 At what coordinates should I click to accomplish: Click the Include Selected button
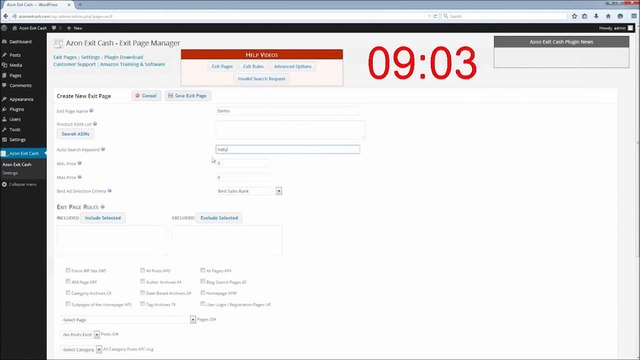click(103, 218)
